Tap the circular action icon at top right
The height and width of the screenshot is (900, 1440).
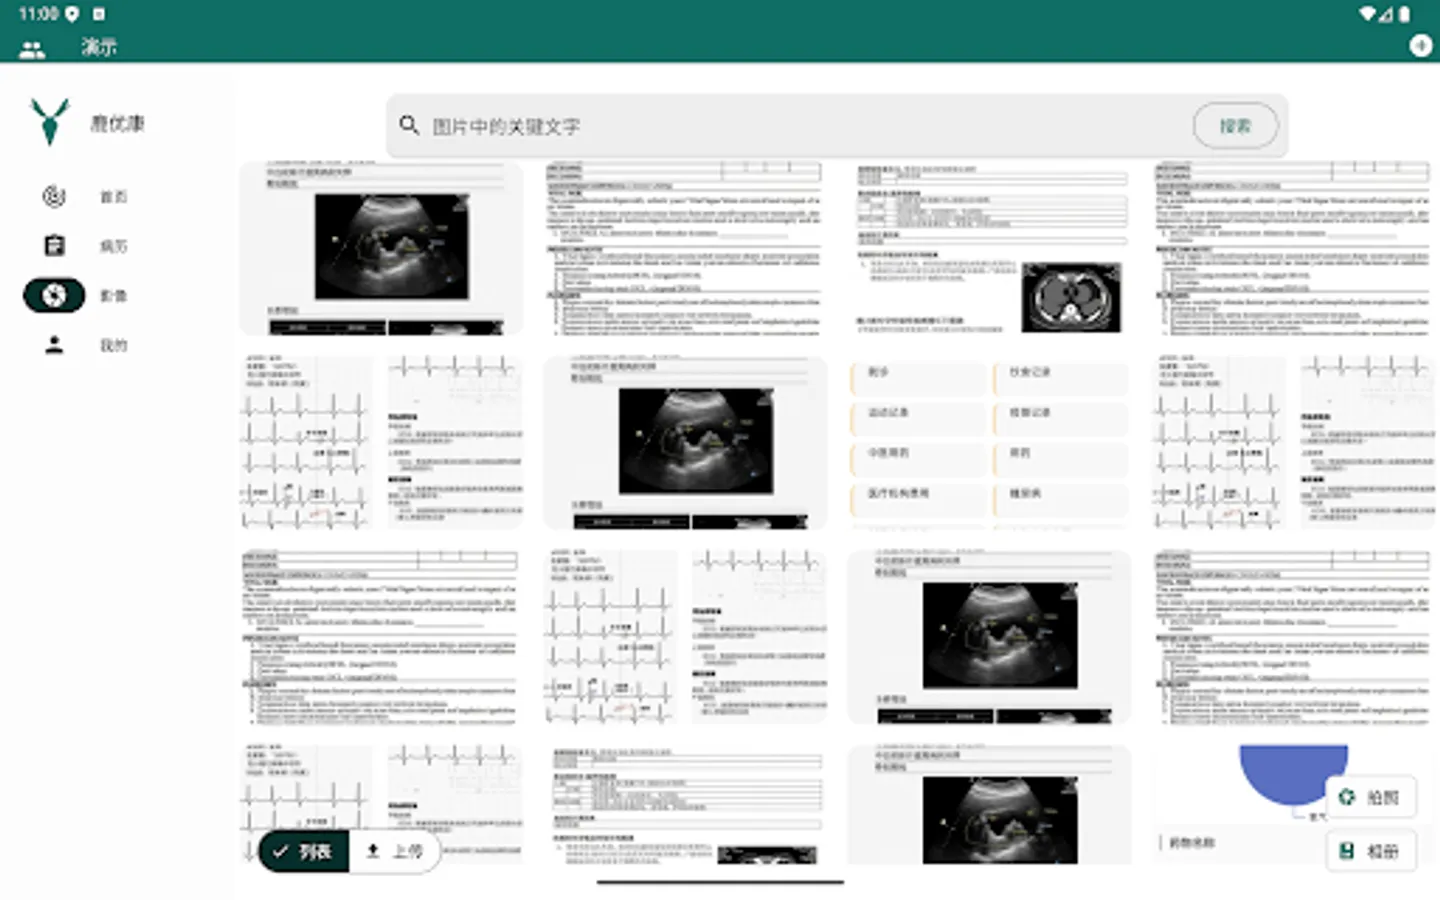pyautogui.click(x=1420, y=45)
